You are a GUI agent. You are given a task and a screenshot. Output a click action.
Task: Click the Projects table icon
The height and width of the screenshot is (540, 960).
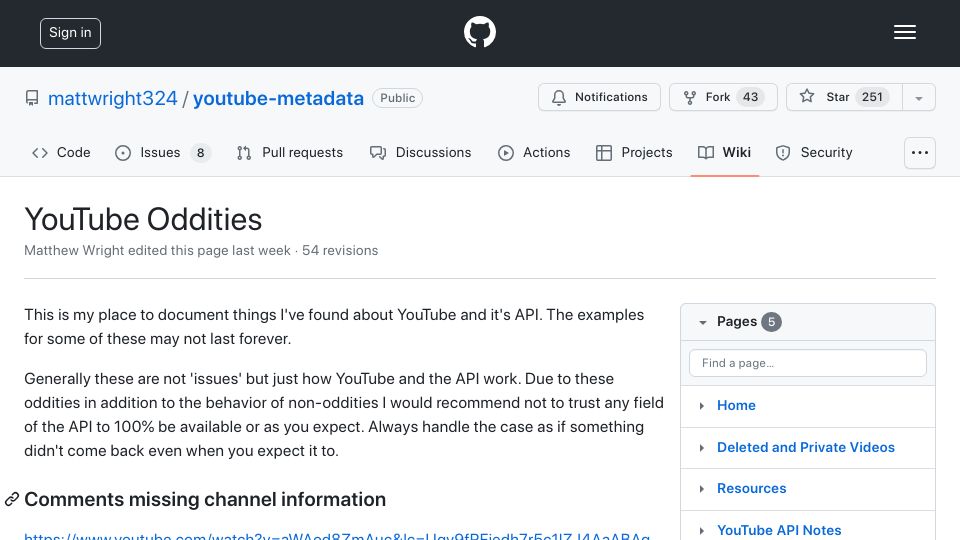(604, 152)
